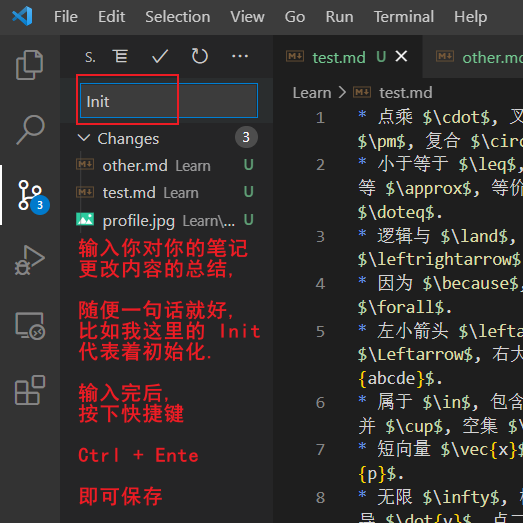
Task: Select other.md in the Changes list
Action: [165, 165]
